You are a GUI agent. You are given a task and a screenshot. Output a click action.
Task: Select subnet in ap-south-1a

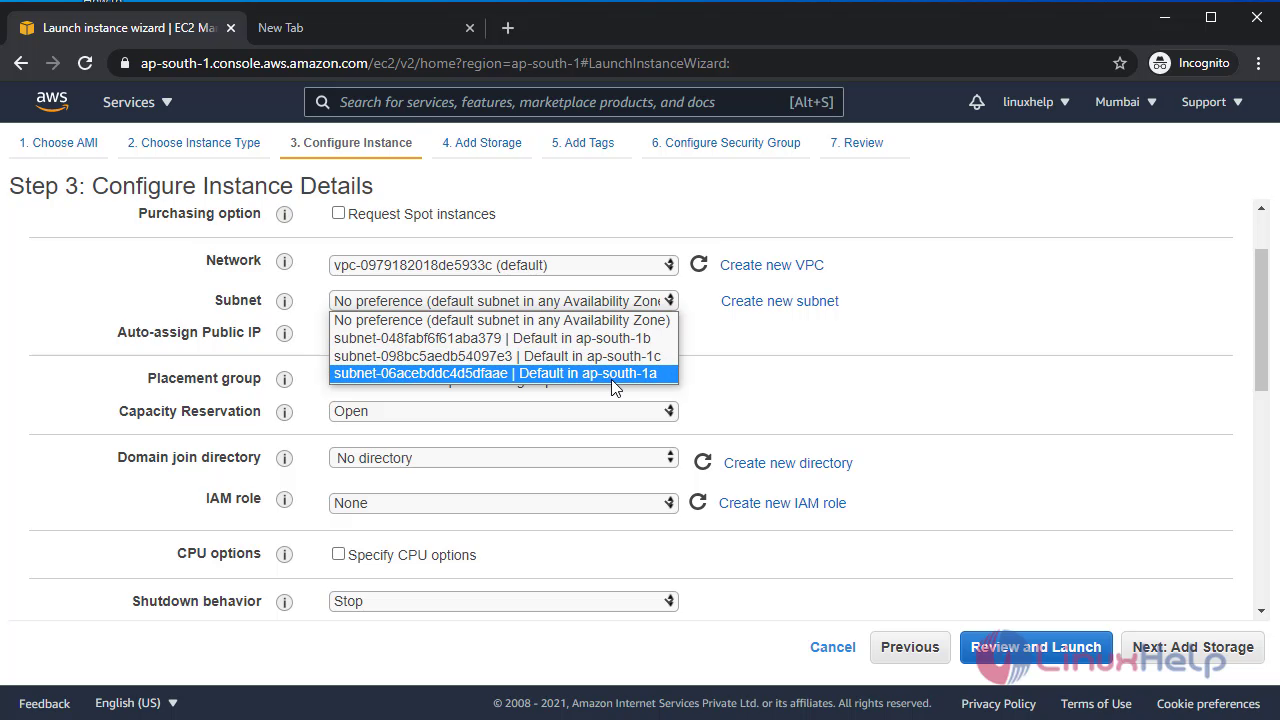(x=504, y=373)
